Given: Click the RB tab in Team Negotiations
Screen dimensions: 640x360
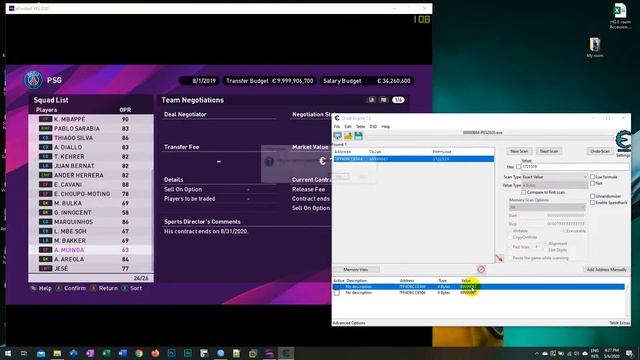Looking at the screenshot, I should click(x=384, y=100).
